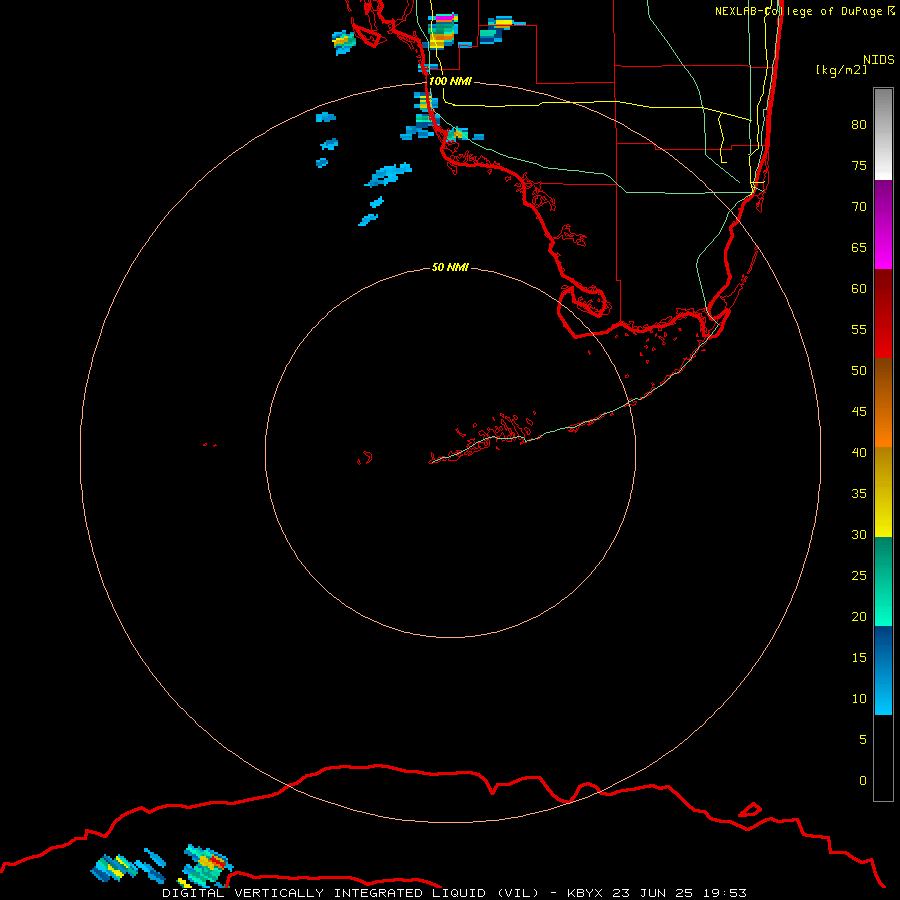The width and height of the screenshot is (900, 900).
Task: Select the 45 value on the scale
Action: (859, 412)
